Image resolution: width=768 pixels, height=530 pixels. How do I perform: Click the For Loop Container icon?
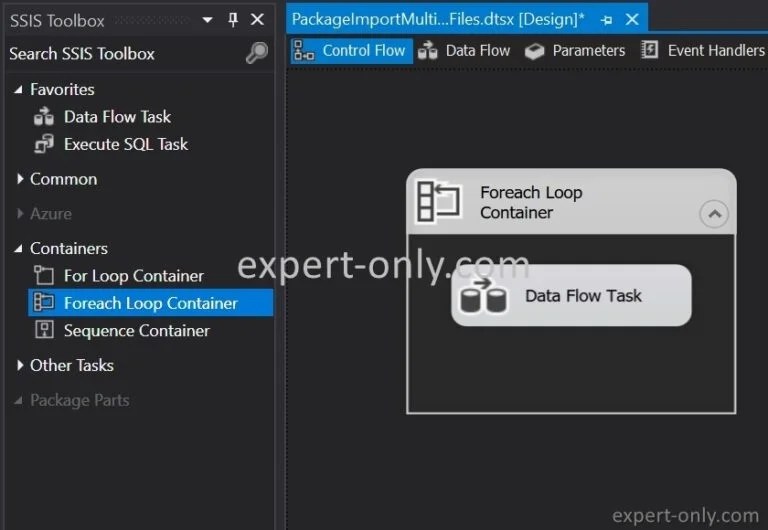pos(44,276)
